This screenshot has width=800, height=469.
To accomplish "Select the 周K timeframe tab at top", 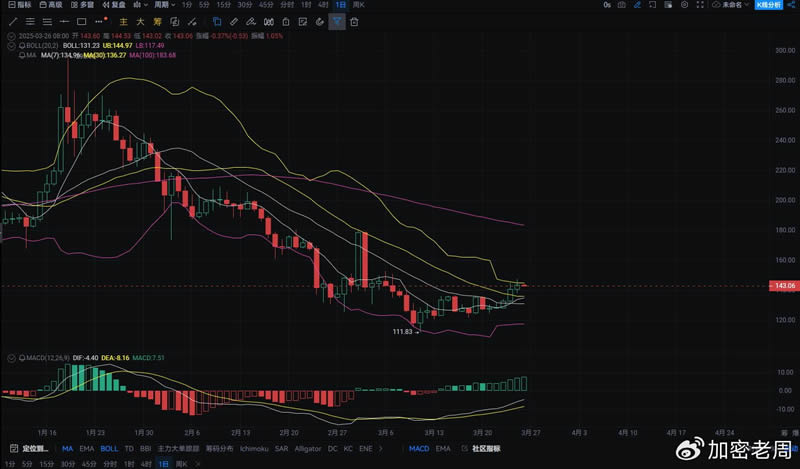I will [359, 5].
